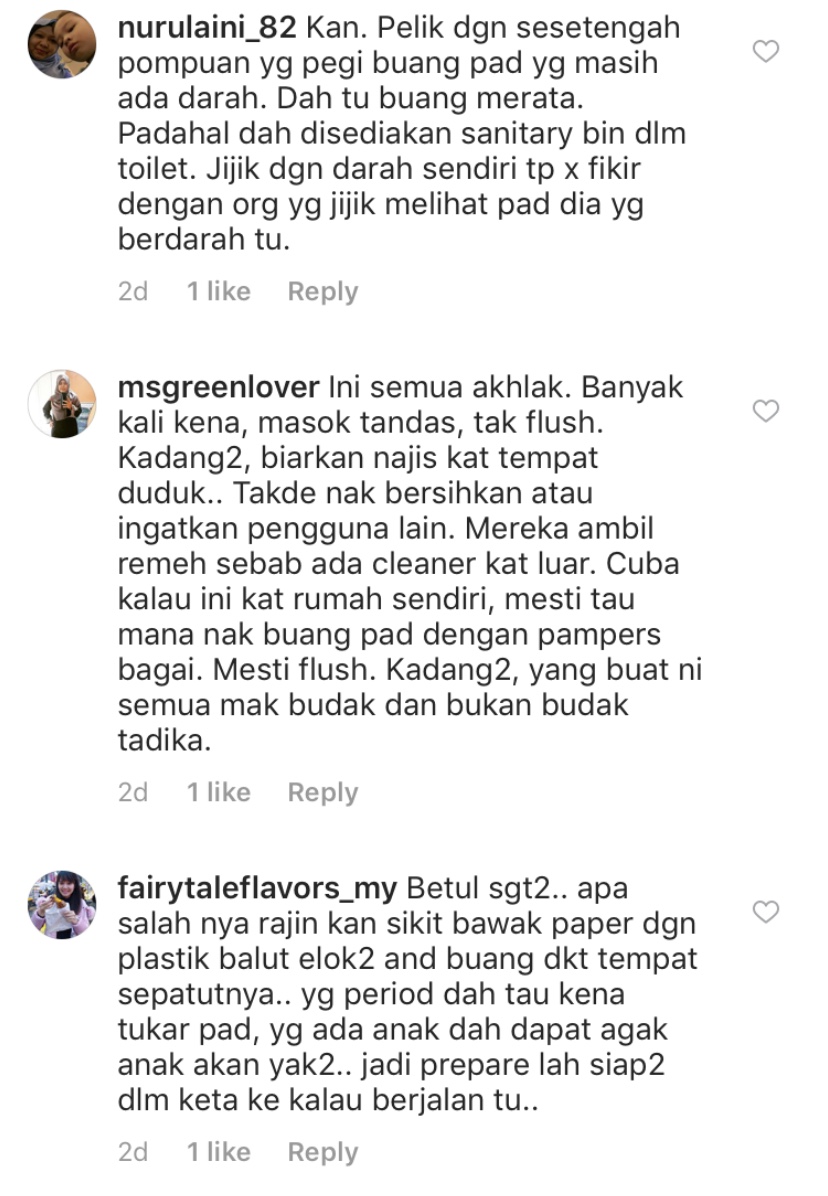Open msgreenlover's profile picture

point(62,404)
